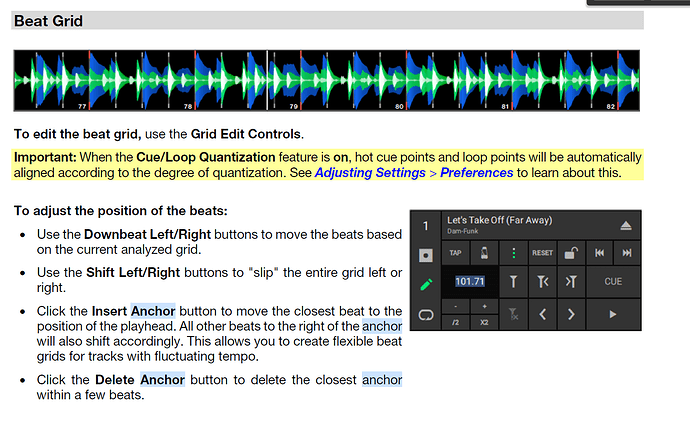690x424 pixels.
Task: Skip to next track button
Action: pyautogui.click(x=628, y=253)
